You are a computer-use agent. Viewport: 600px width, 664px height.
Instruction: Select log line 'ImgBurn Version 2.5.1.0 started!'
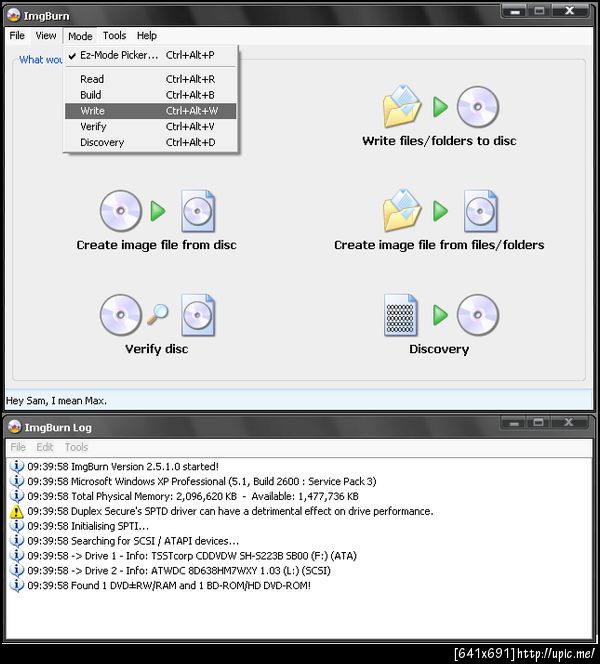click(x=123, y=467)
